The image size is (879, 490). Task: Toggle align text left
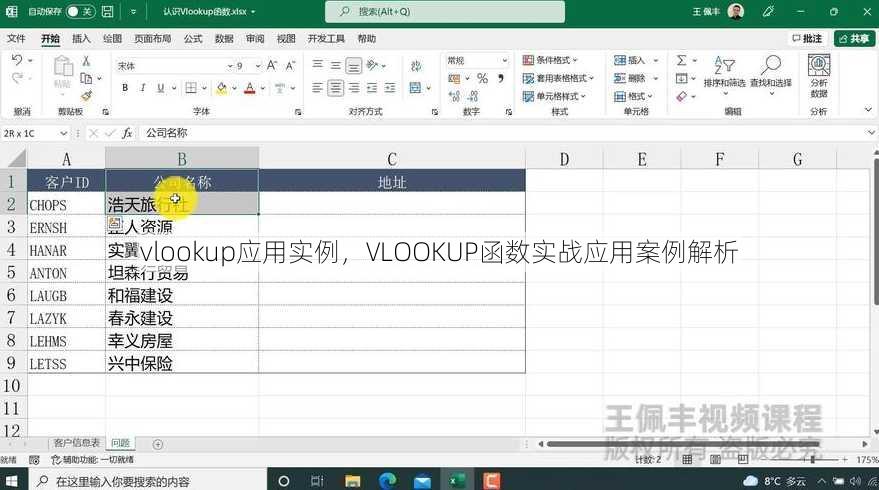point(317,88)
